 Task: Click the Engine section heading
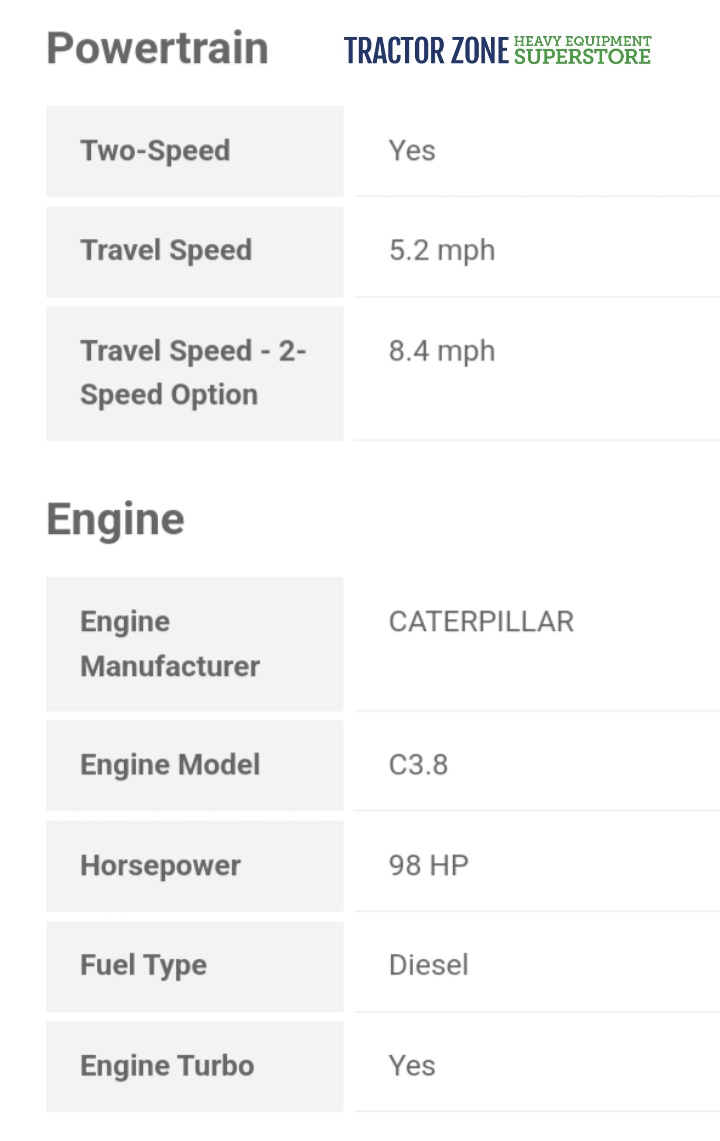[115, 520]
